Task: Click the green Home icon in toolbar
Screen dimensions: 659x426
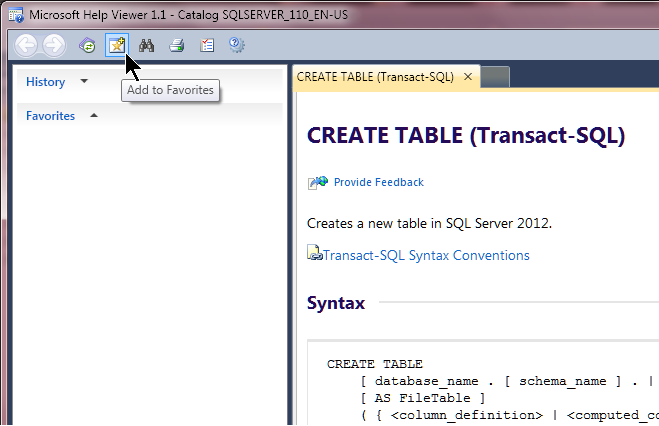Action: tap(88, 45)
